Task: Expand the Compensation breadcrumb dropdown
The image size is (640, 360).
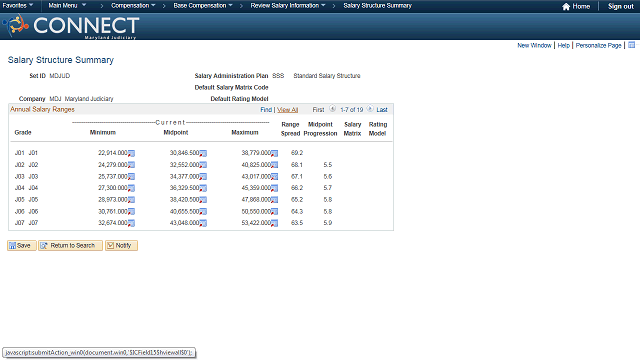Action: [x=133, y=6]
